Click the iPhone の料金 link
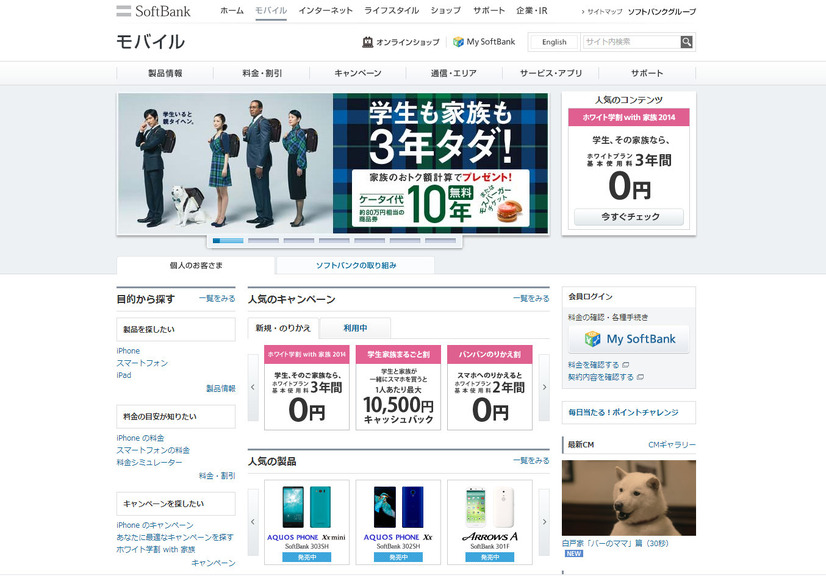This screenshot has height=576, width=826. [x=140, y=438]
